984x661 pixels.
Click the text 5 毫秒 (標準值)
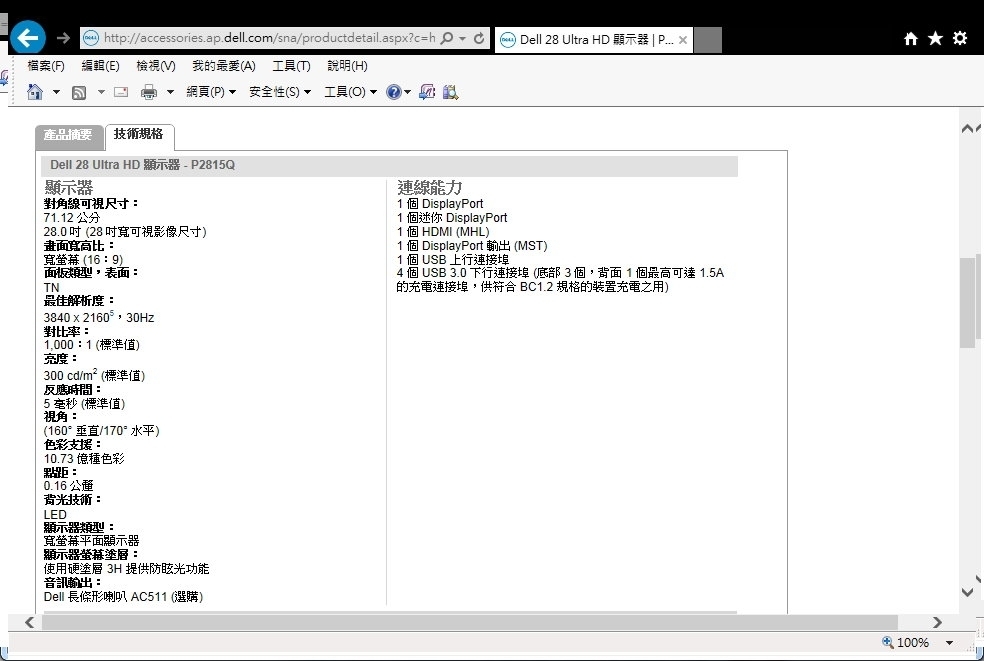(x=84, y=404)
